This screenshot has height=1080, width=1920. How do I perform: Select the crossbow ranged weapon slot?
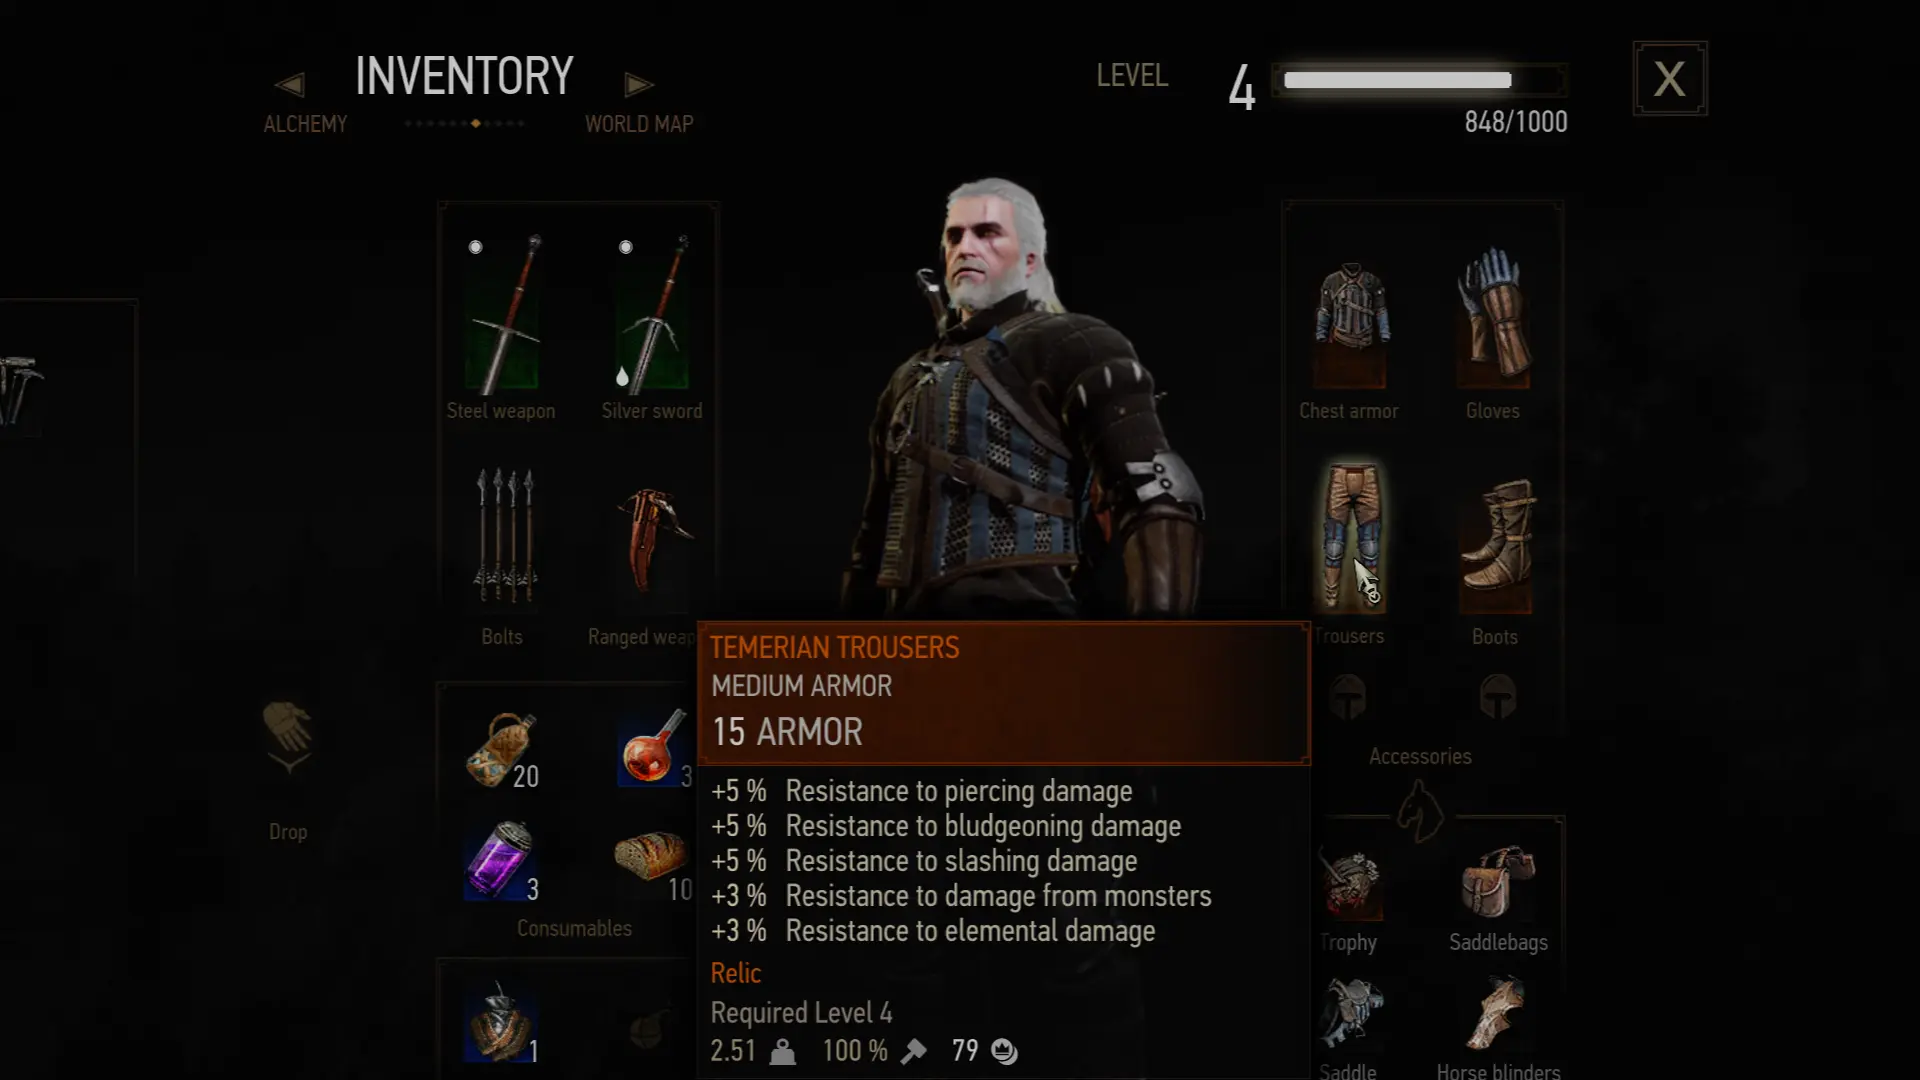[x=653, y=540]
